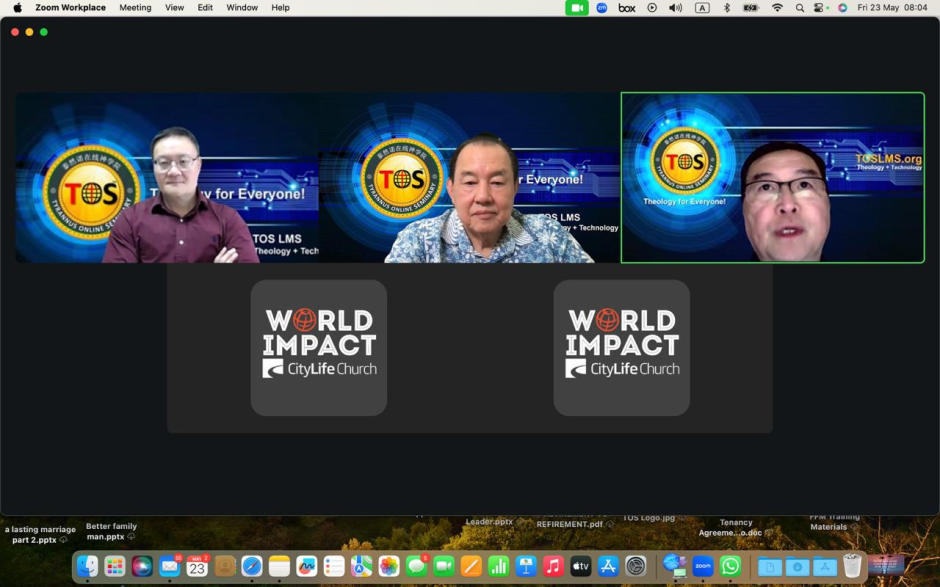Open the first stack folder in the Dock
Screen dimensions: 940x587
pyautogui.click(x=770, y=566)
